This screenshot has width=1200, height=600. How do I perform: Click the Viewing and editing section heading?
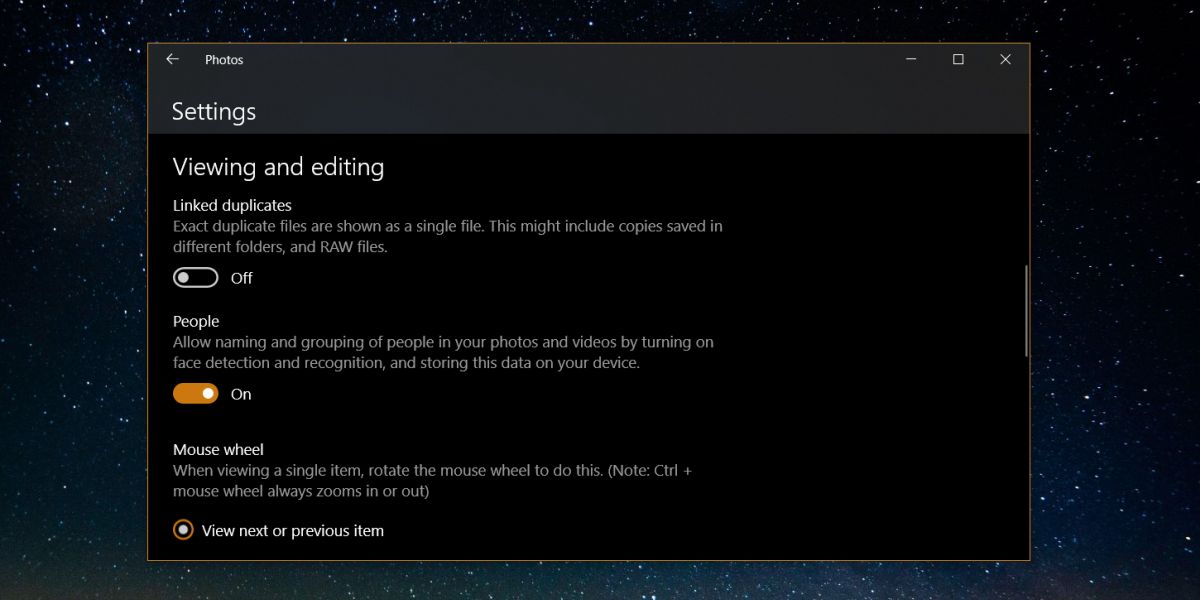click(x=278, y=167)
